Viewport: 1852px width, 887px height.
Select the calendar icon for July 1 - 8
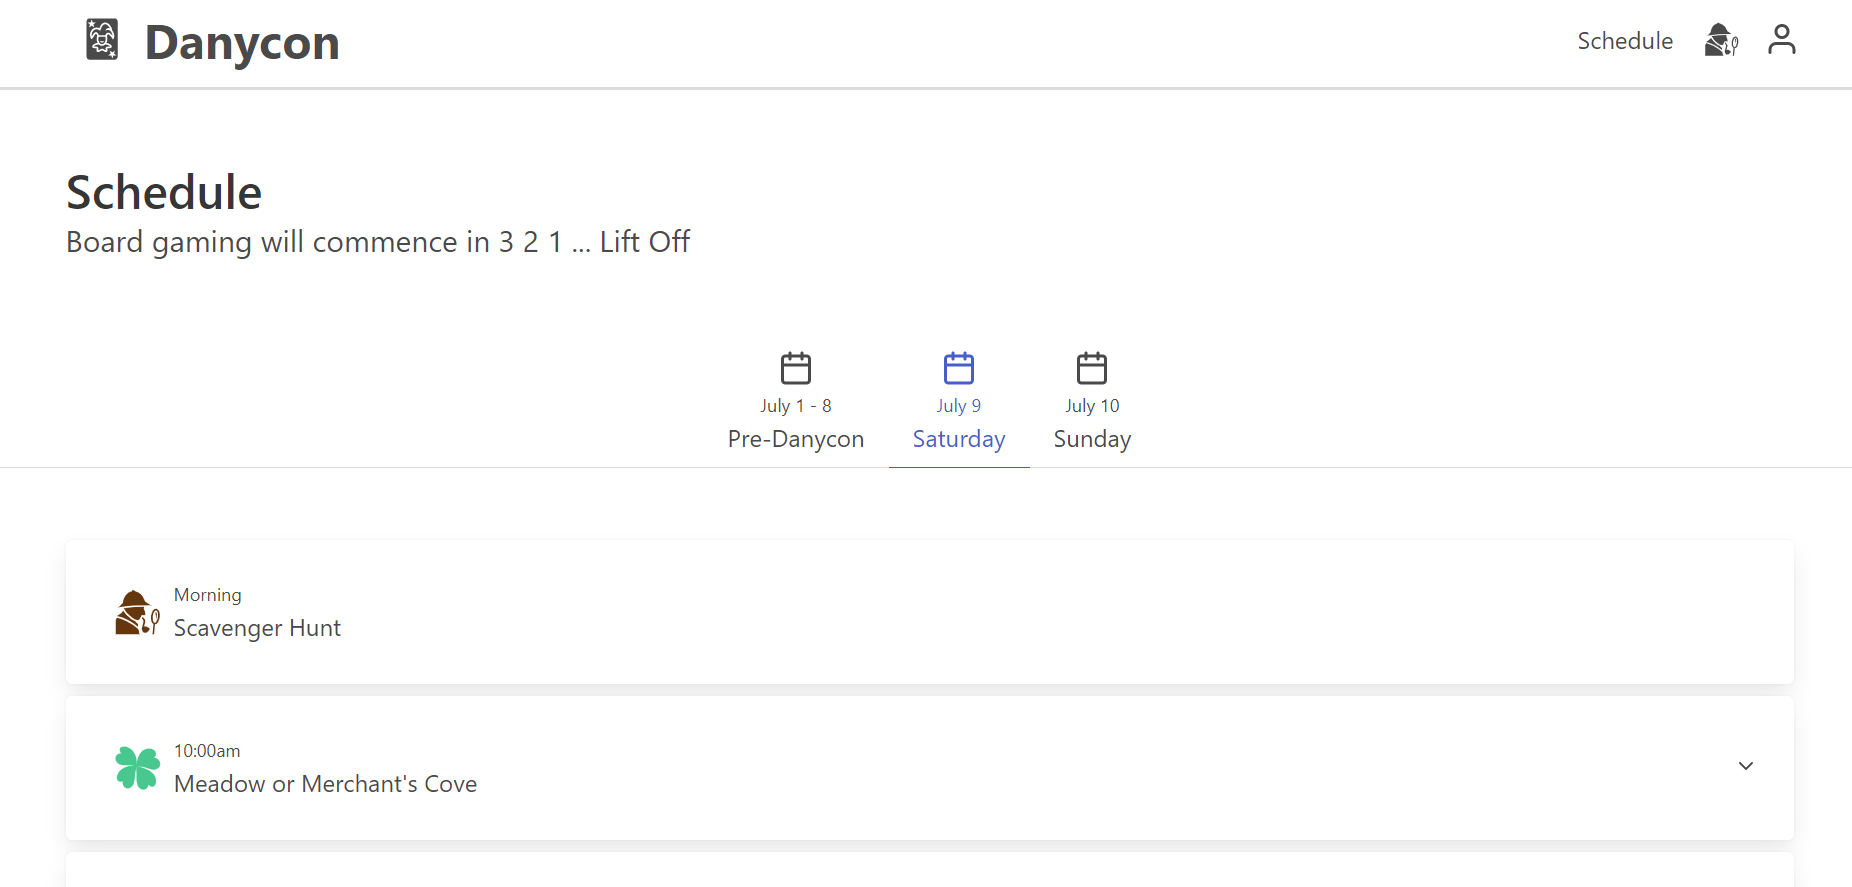click(796, 368)
